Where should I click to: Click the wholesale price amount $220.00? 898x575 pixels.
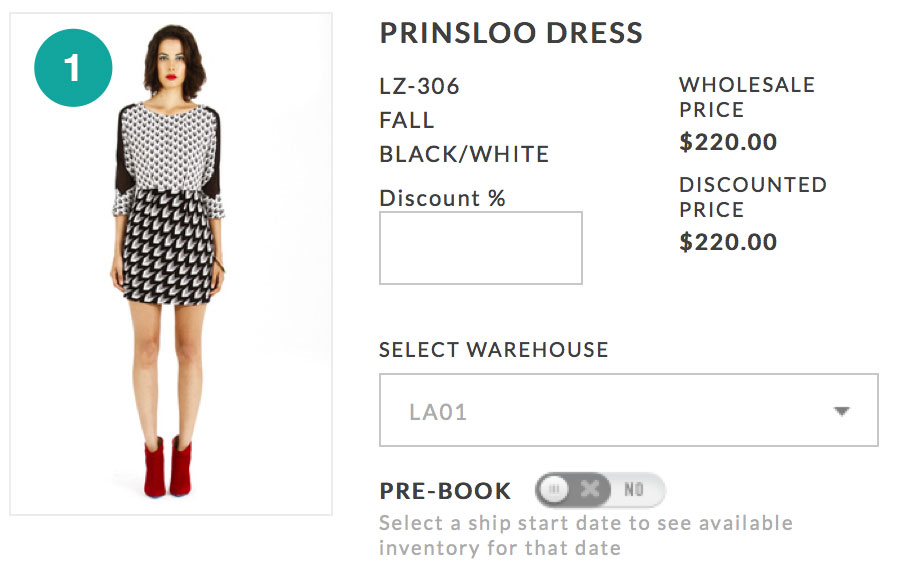pyautogui.click(x=728, y=142)
